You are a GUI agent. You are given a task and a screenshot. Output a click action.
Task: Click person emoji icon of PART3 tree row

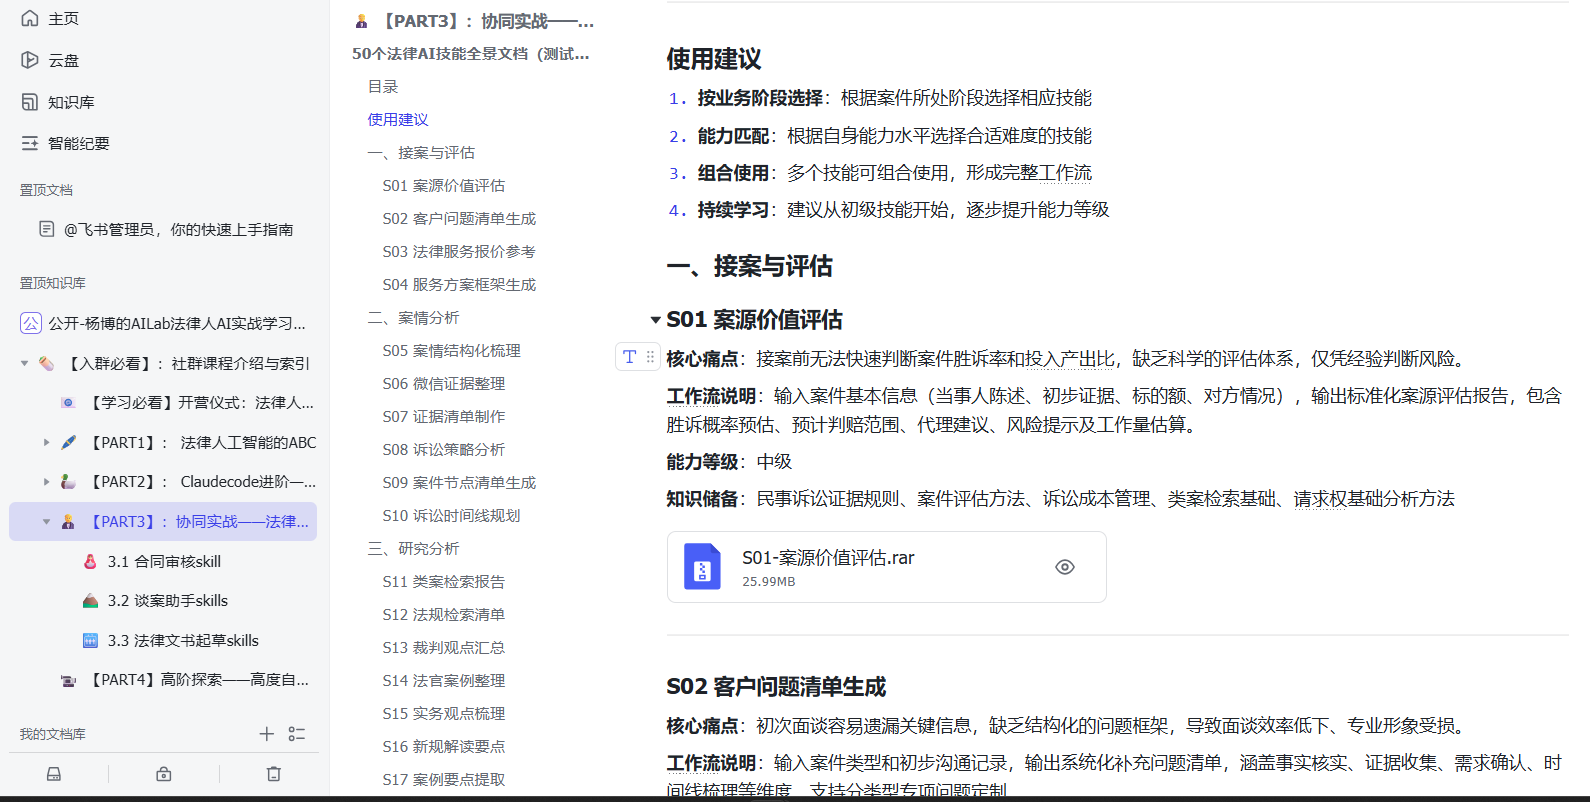click(x=68, y=521)
